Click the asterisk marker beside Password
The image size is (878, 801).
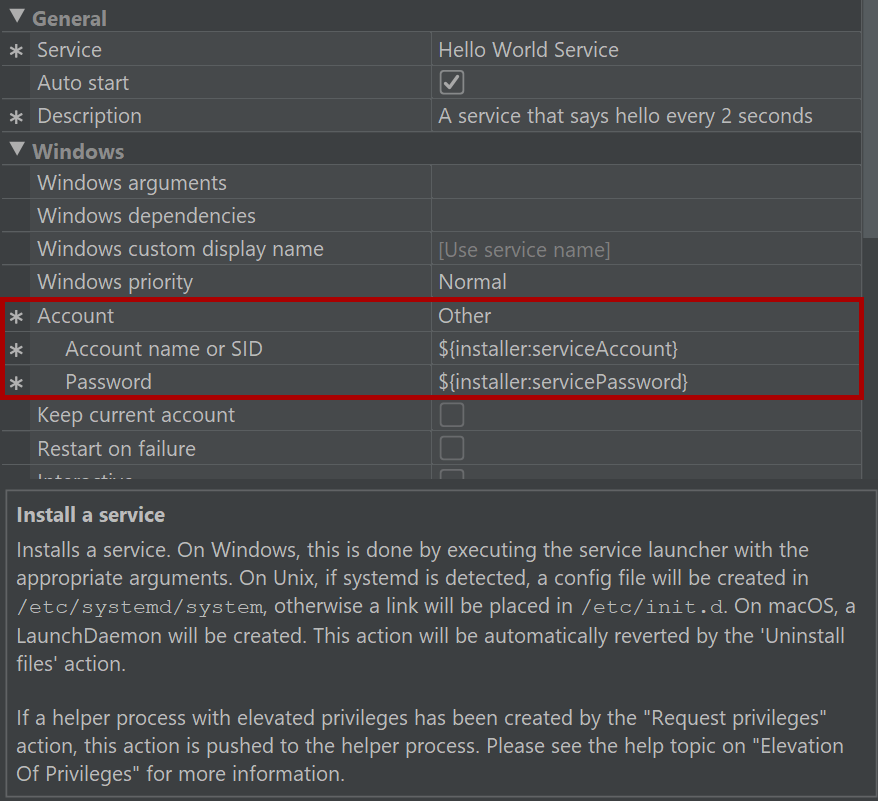pyautogui.click(x=16, y=383)
